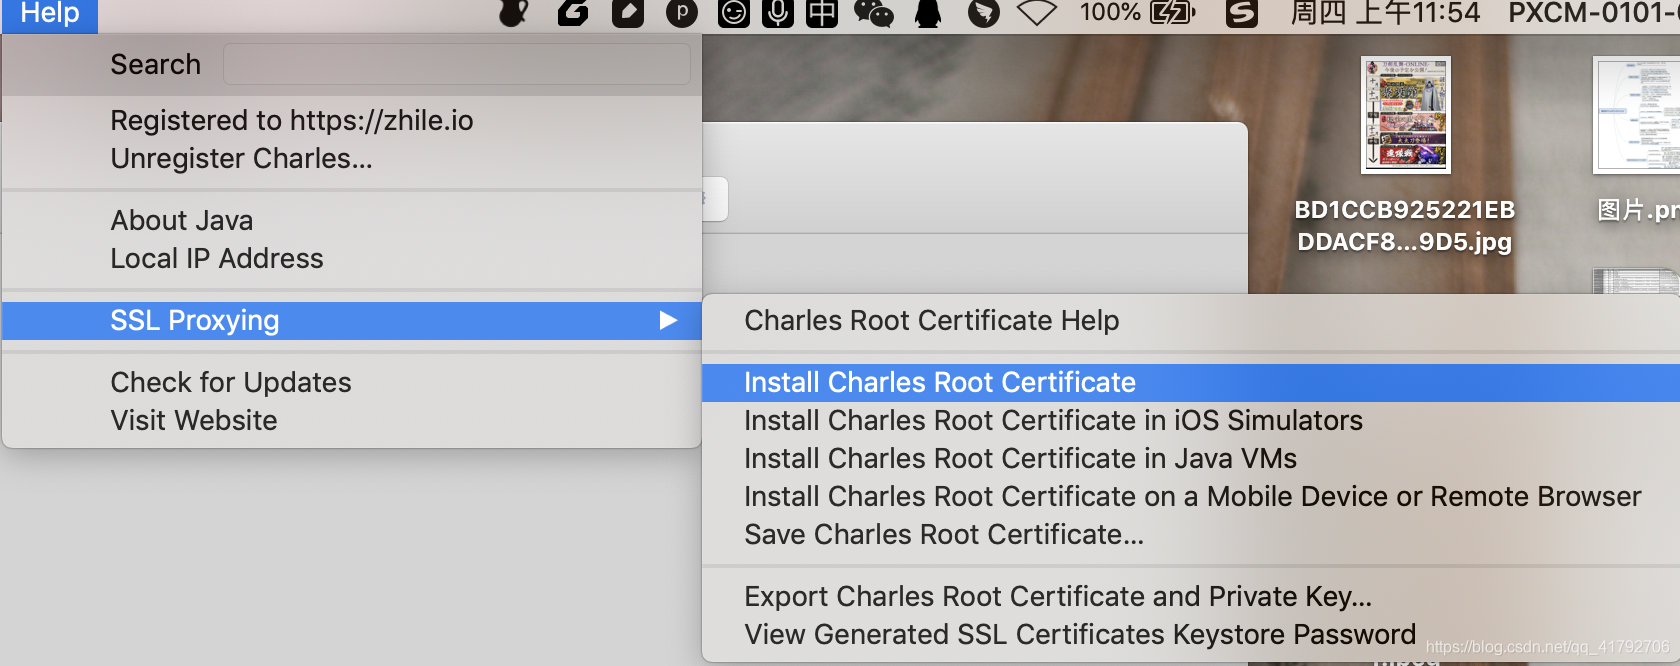Expand the SSL Proxying submenu arrow
Viewport: 1680px width, 666px height.
[x=668, y=320]
